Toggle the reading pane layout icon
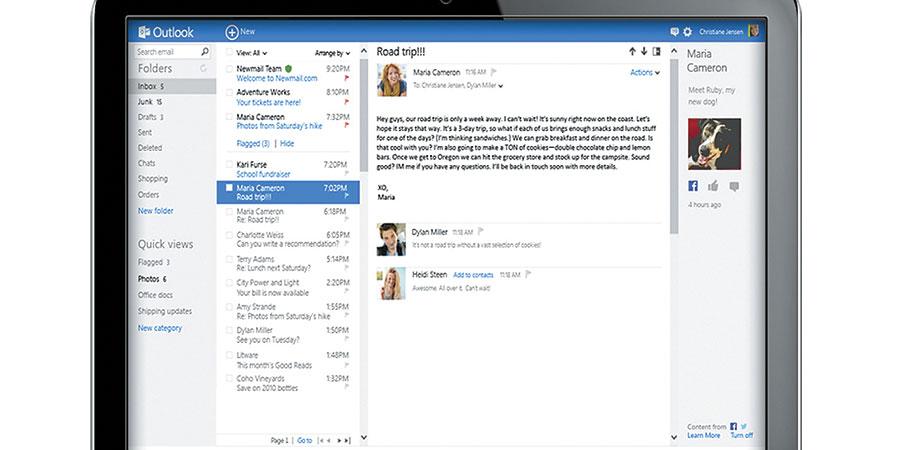This screenshot has height=450, width=900. (x=657, y=52)
